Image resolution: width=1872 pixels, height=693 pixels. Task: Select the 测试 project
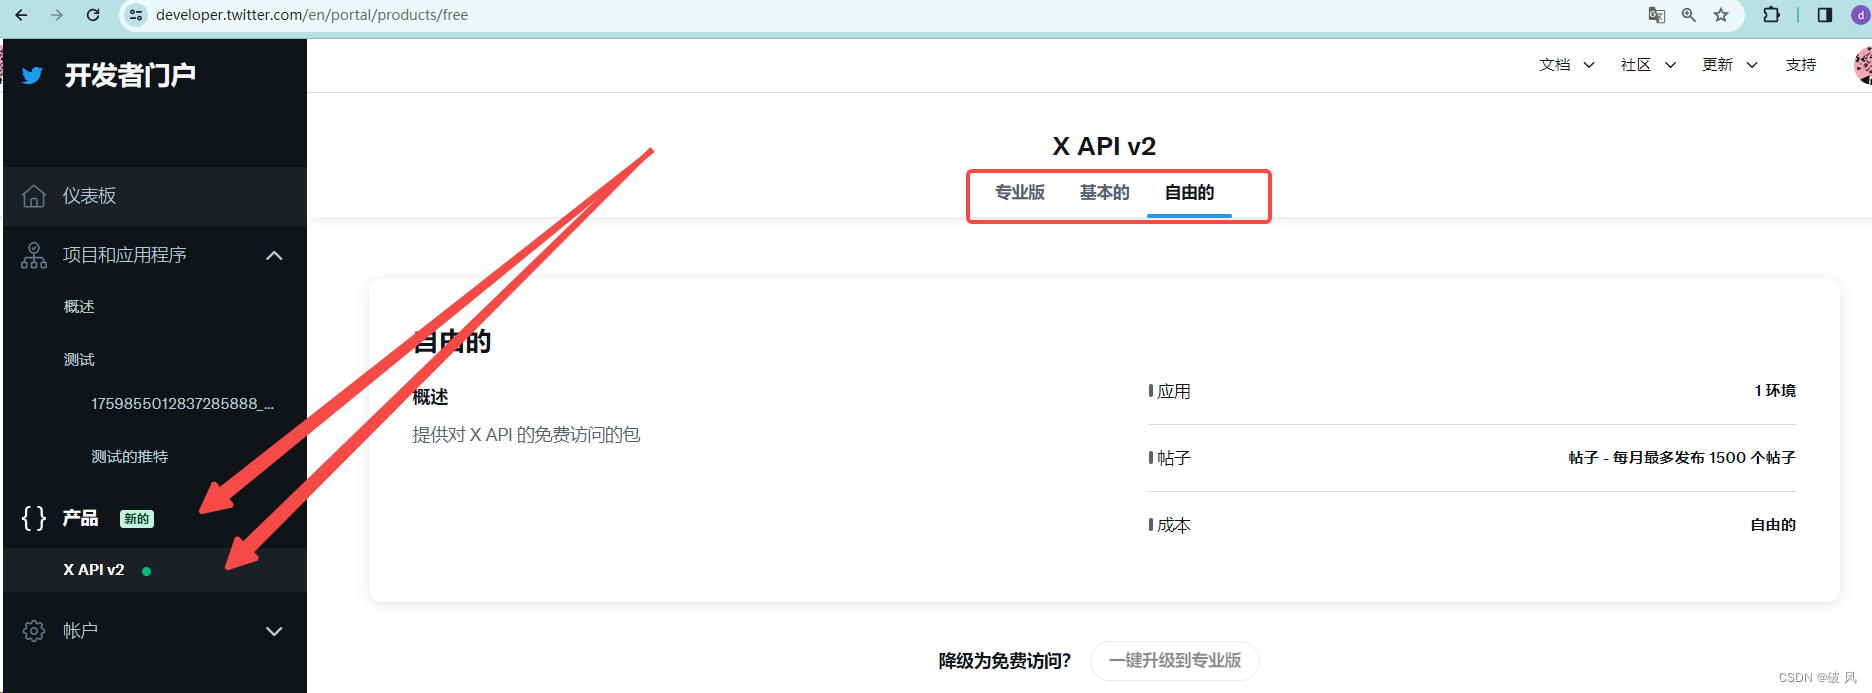pyautogui.click(x=79, y=360)
